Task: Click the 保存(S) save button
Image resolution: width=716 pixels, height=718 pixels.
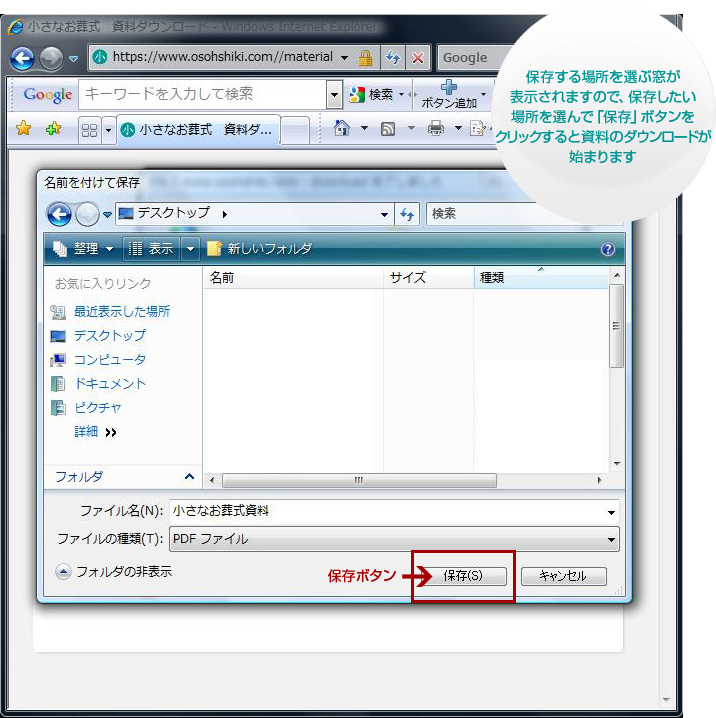Action: pyautogui.click(x=463, y=576)
